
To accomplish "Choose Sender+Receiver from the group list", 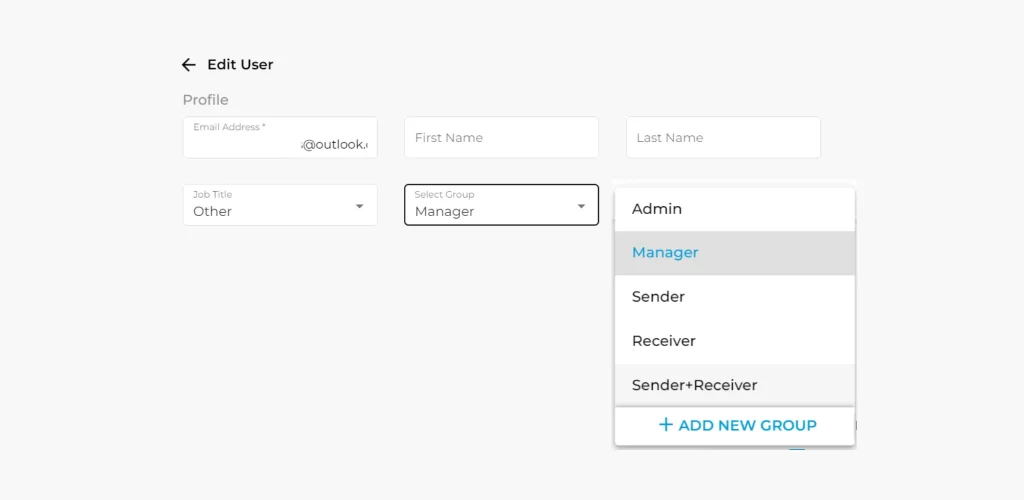I will pyautogui.click(x=735, y=385).
